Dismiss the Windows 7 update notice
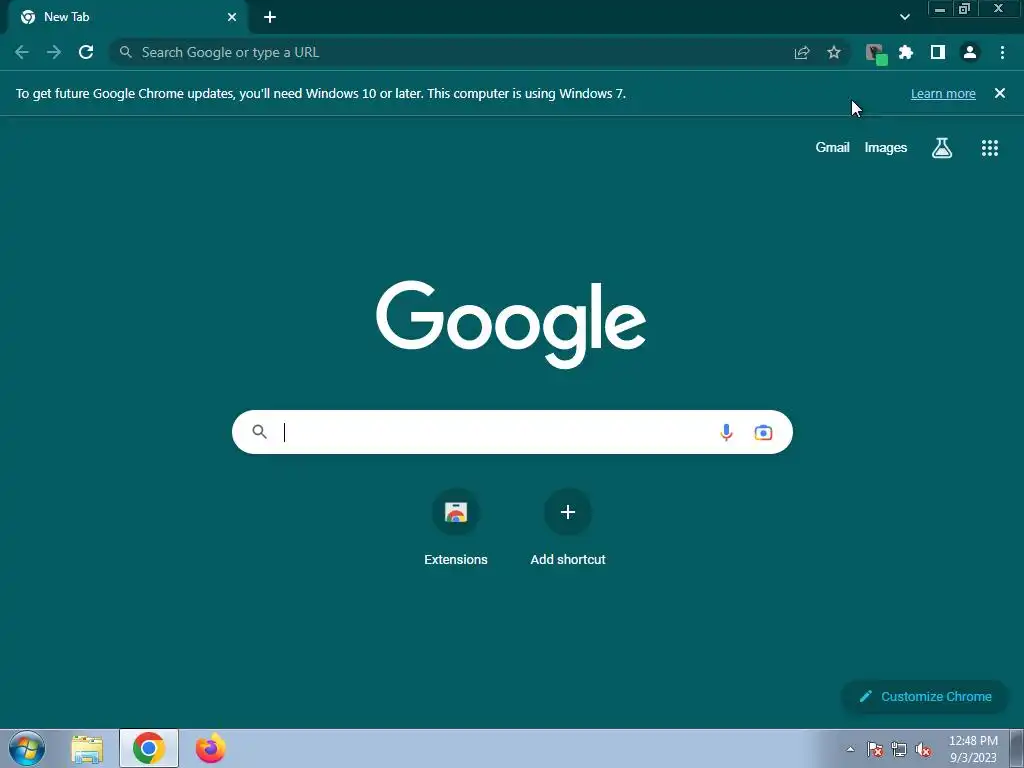Viewport: 1024px width, 768px height. tap(999, 93)
